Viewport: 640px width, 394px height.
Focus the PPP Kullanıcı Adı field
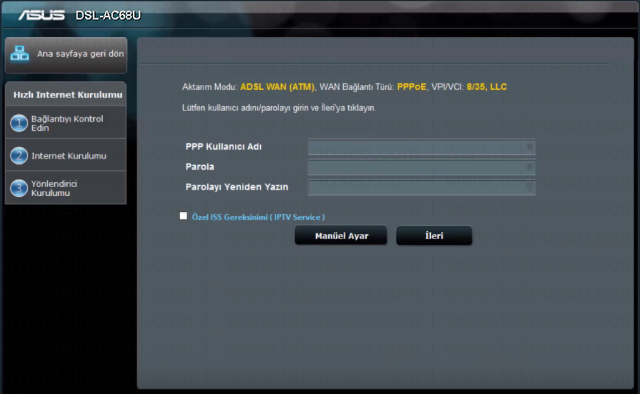422,147
